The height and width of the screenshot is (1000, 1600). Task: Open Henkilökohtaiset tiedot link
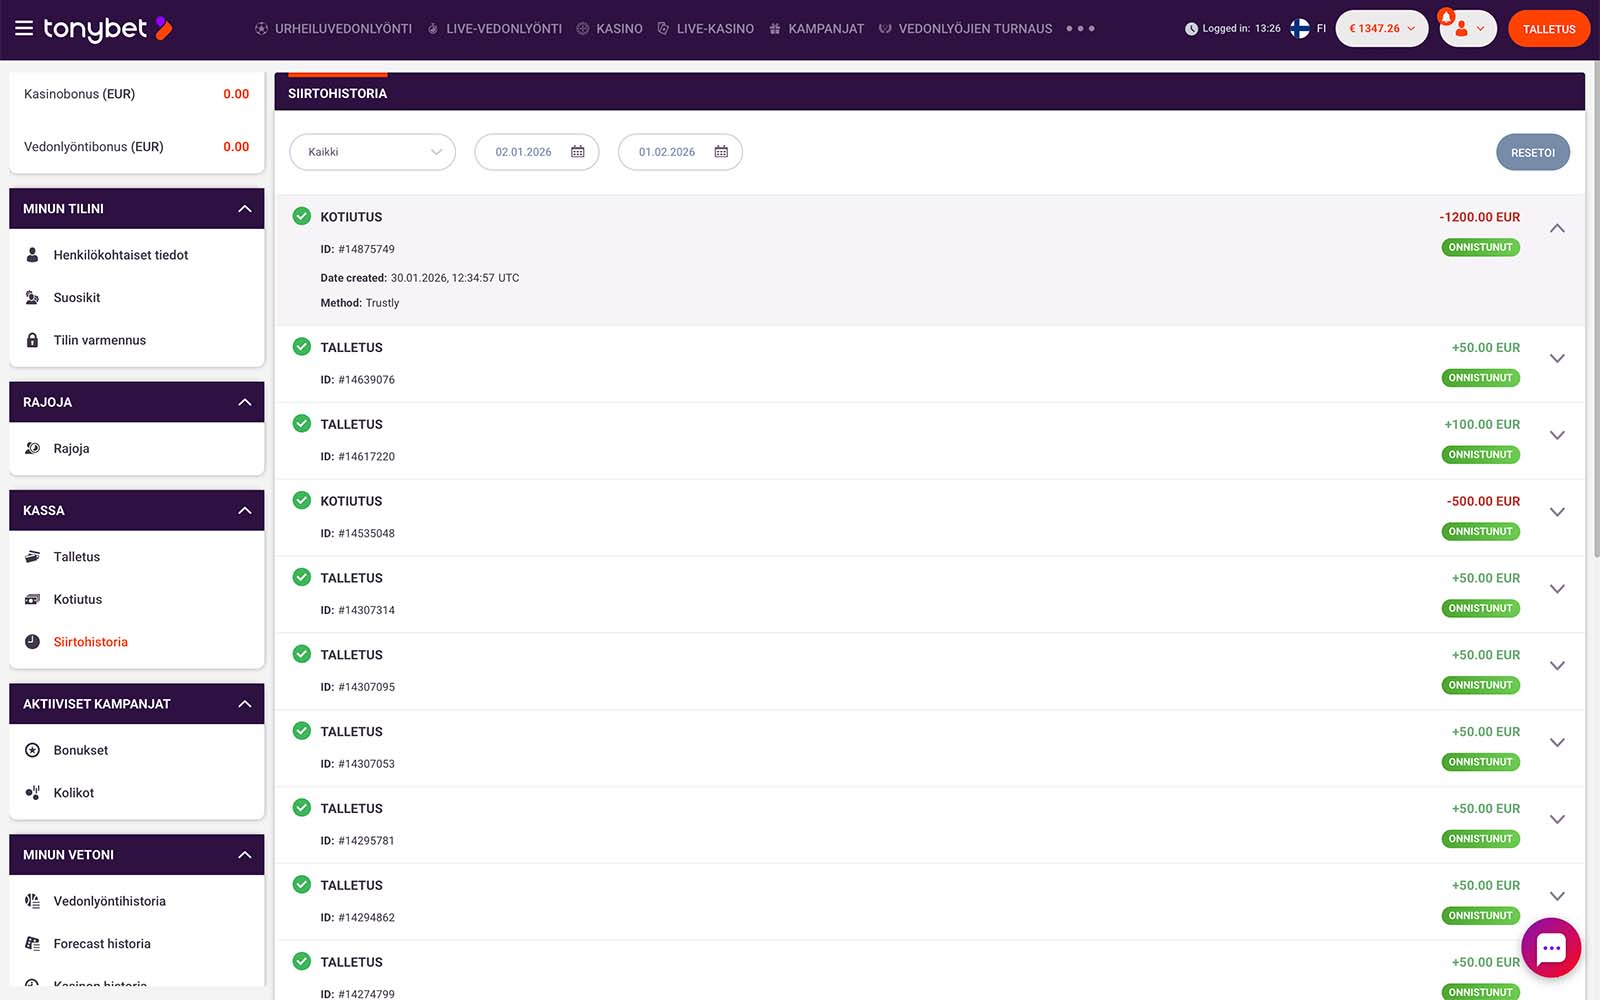(121, 255)
